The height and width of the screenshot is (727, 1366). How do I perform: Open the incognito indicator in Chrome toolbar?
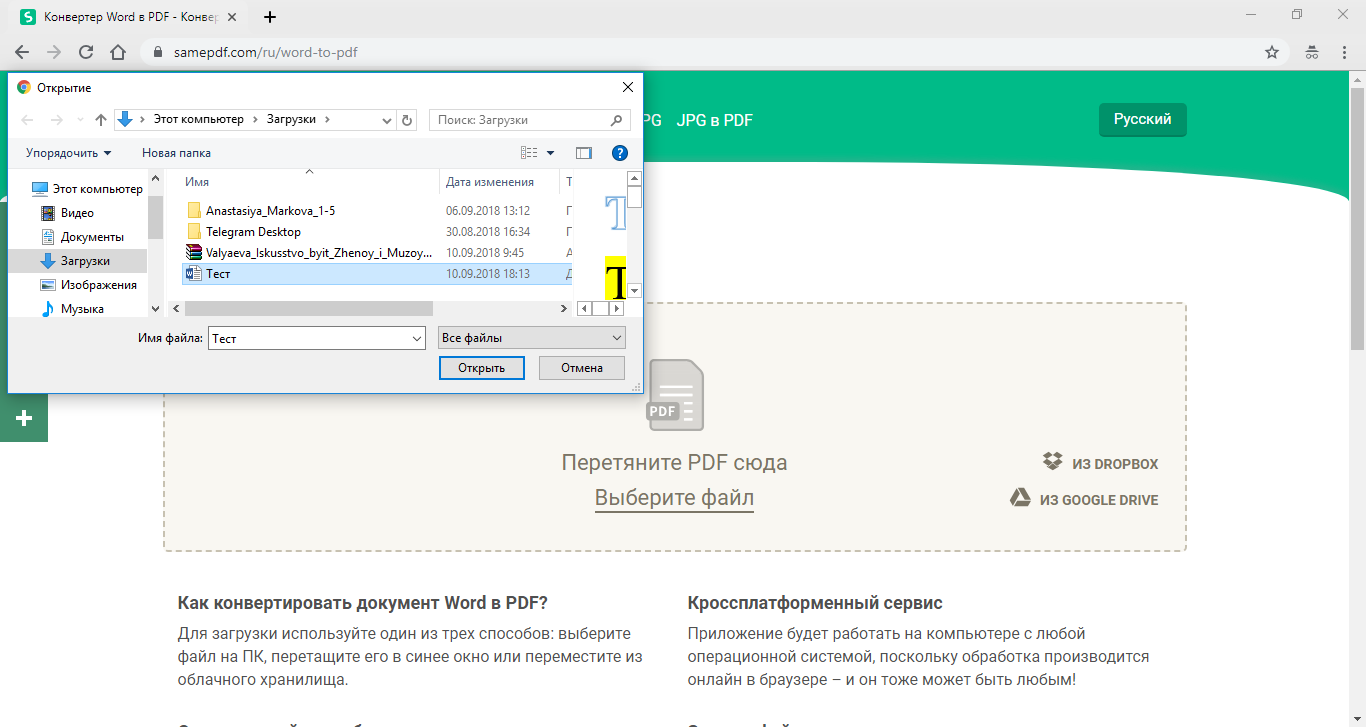coord(1312,52)
